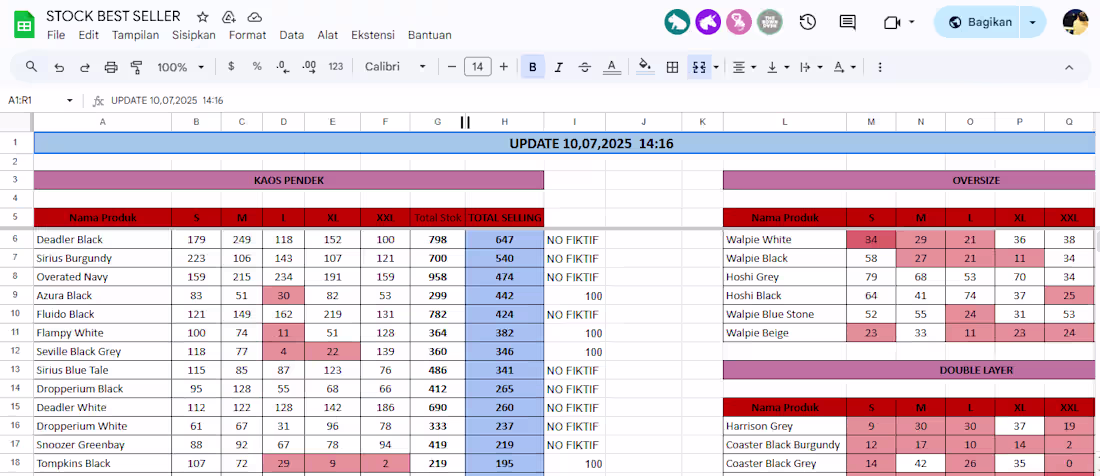Select column H header
The width and height of the screenshot is (1100, 476).
[x=504, y=122]
